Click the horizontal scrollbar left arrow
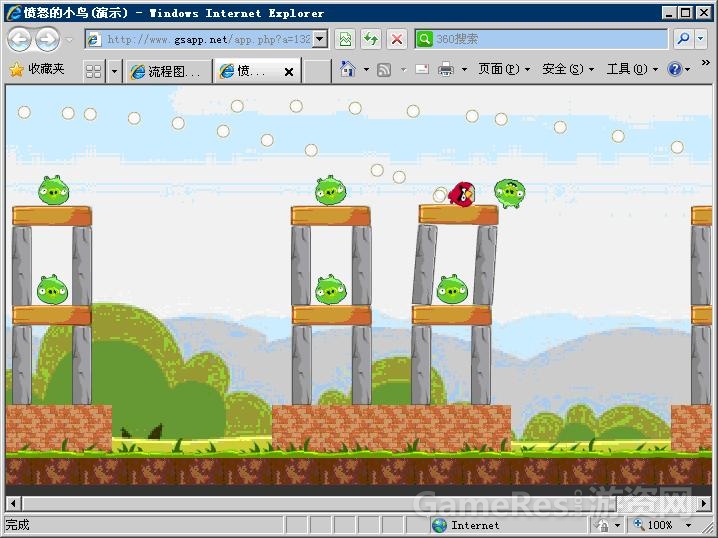This screenshot has width=718, height=538. (x=13, y=504)
